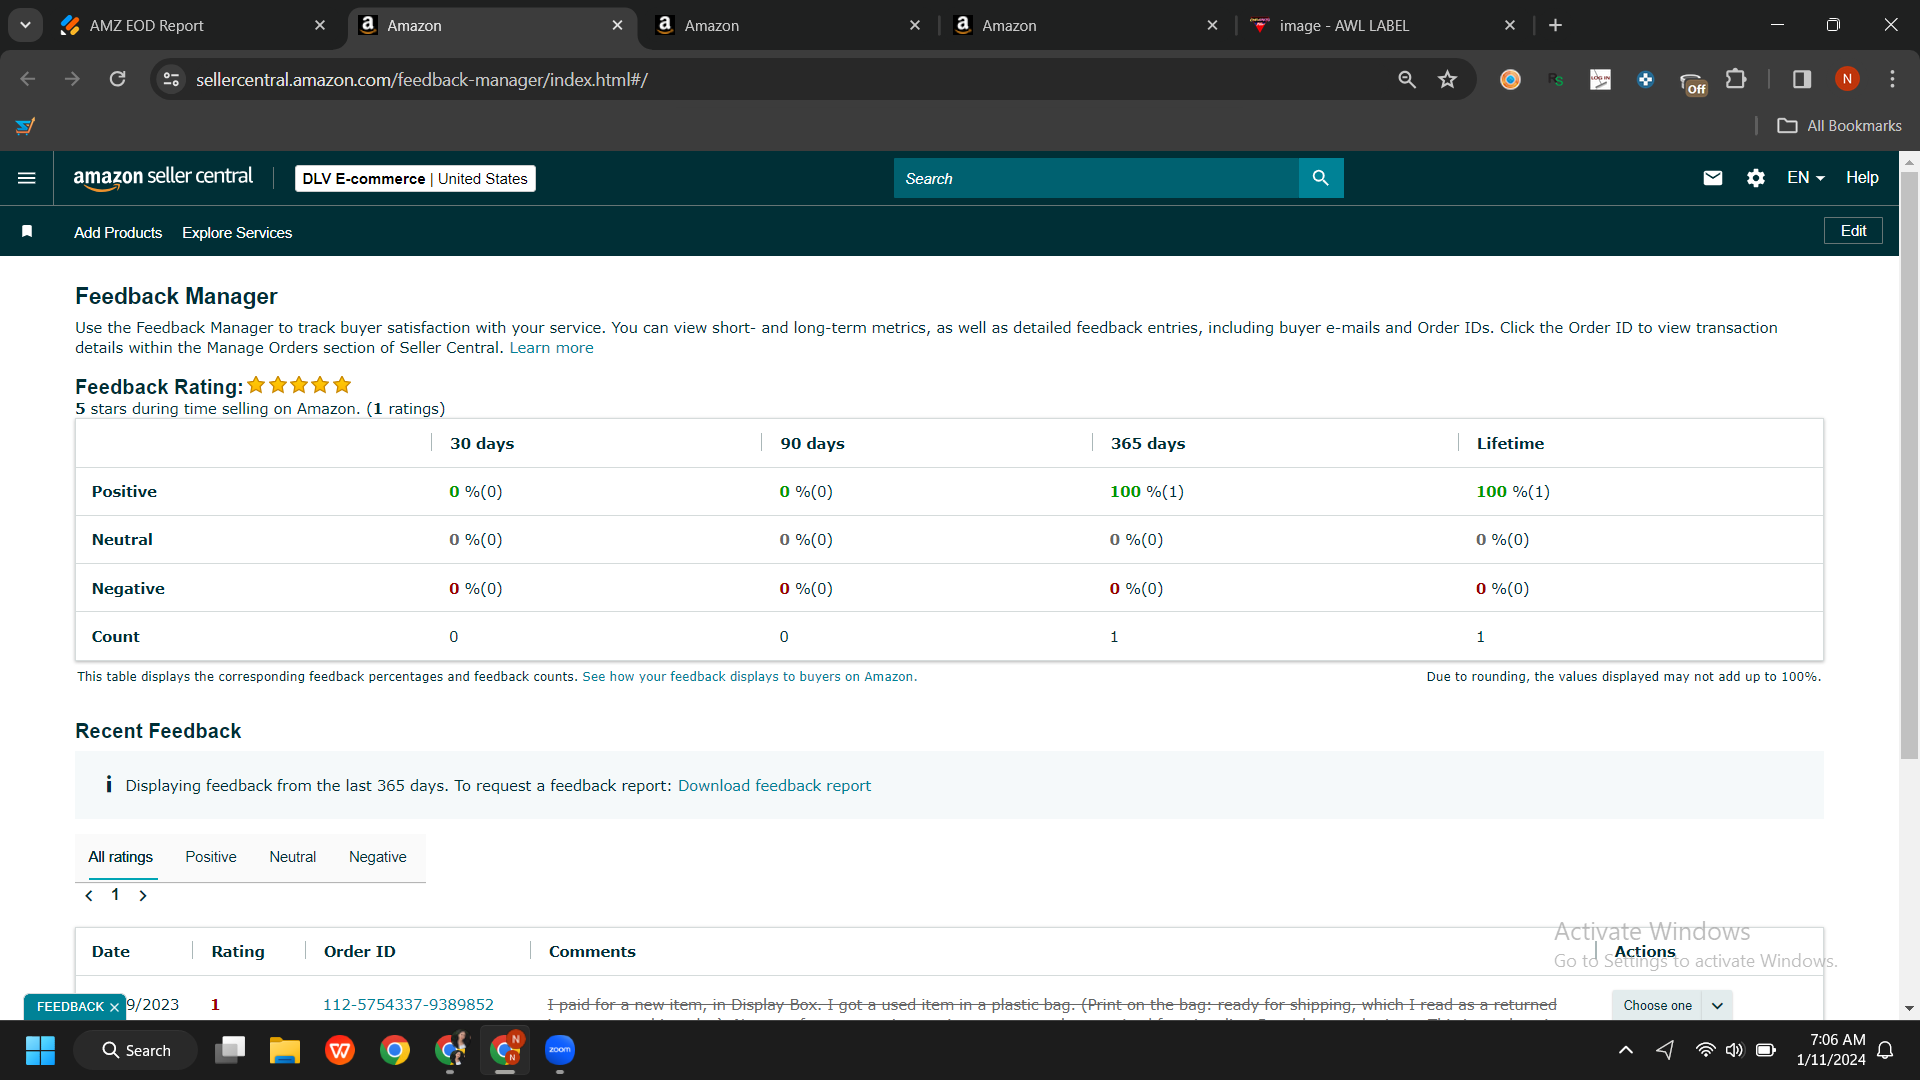Click the browser address bar URL
This screenshot has width=1920, height=1080.
point(422,79)
